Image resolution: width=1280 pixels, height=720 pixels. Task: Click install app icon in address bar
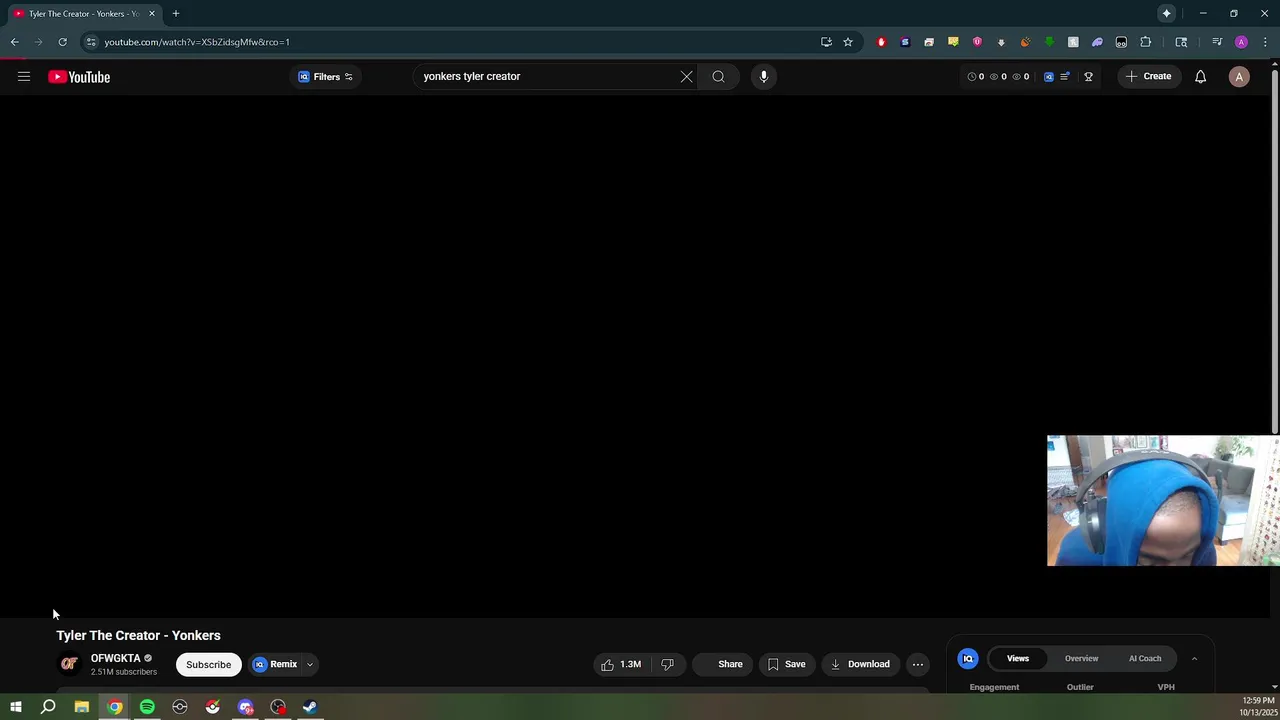[826, 42]
